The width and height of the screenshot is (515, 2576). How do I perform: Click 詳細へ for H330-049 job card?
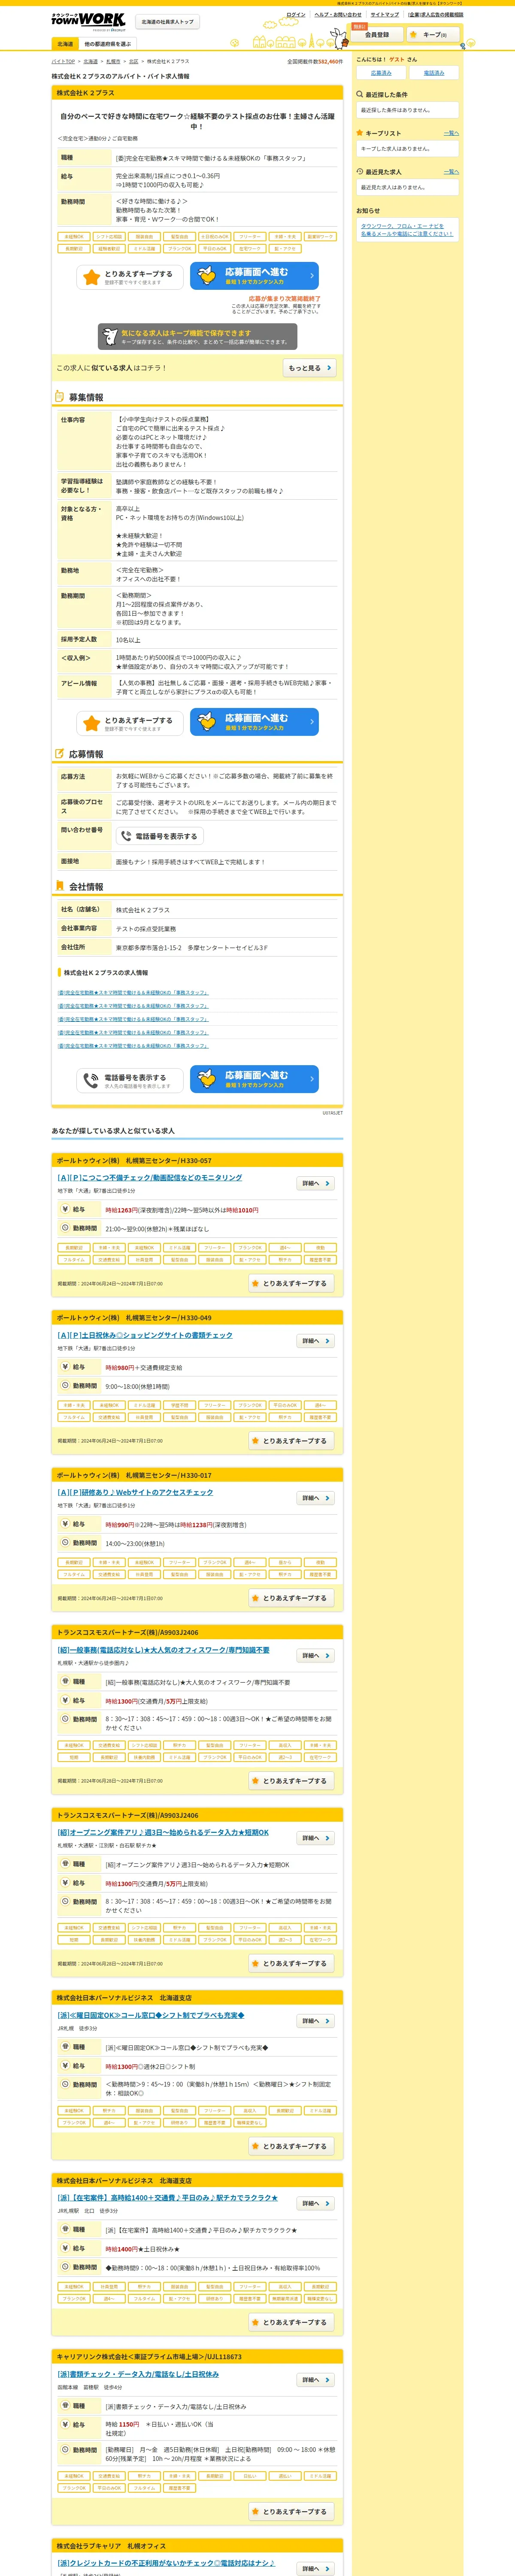[316, 1341]
